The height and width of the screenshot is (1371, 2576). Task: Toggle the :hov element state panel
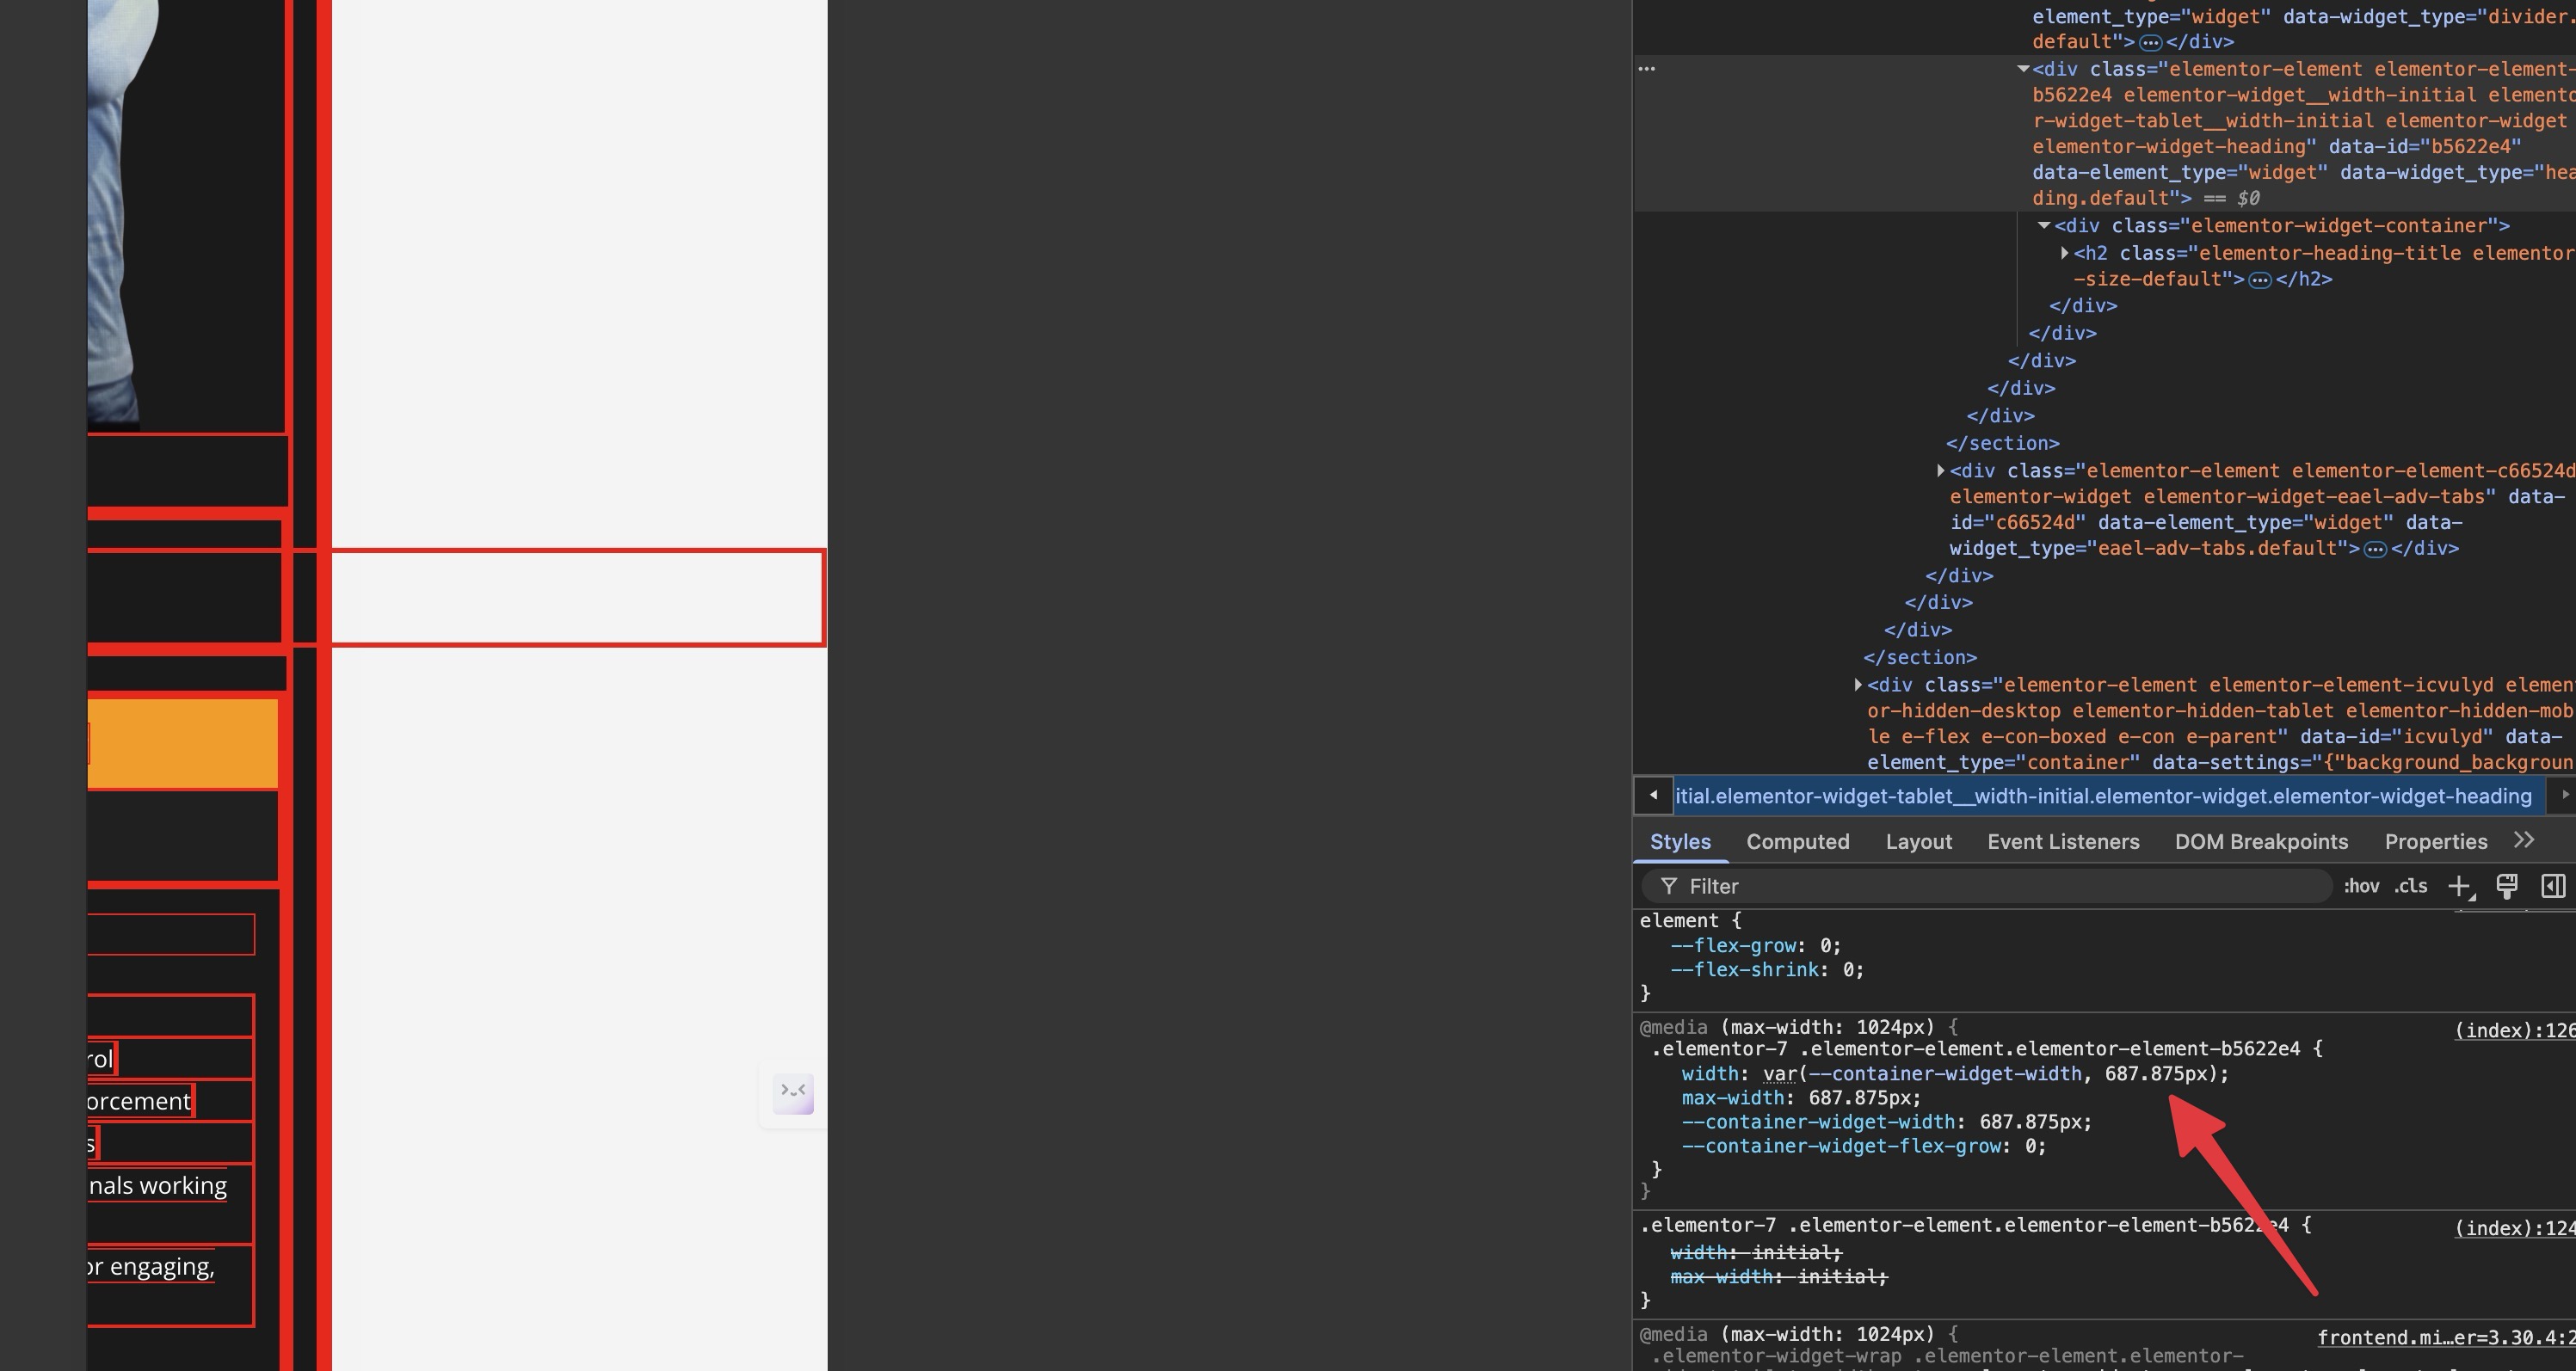2361,887
